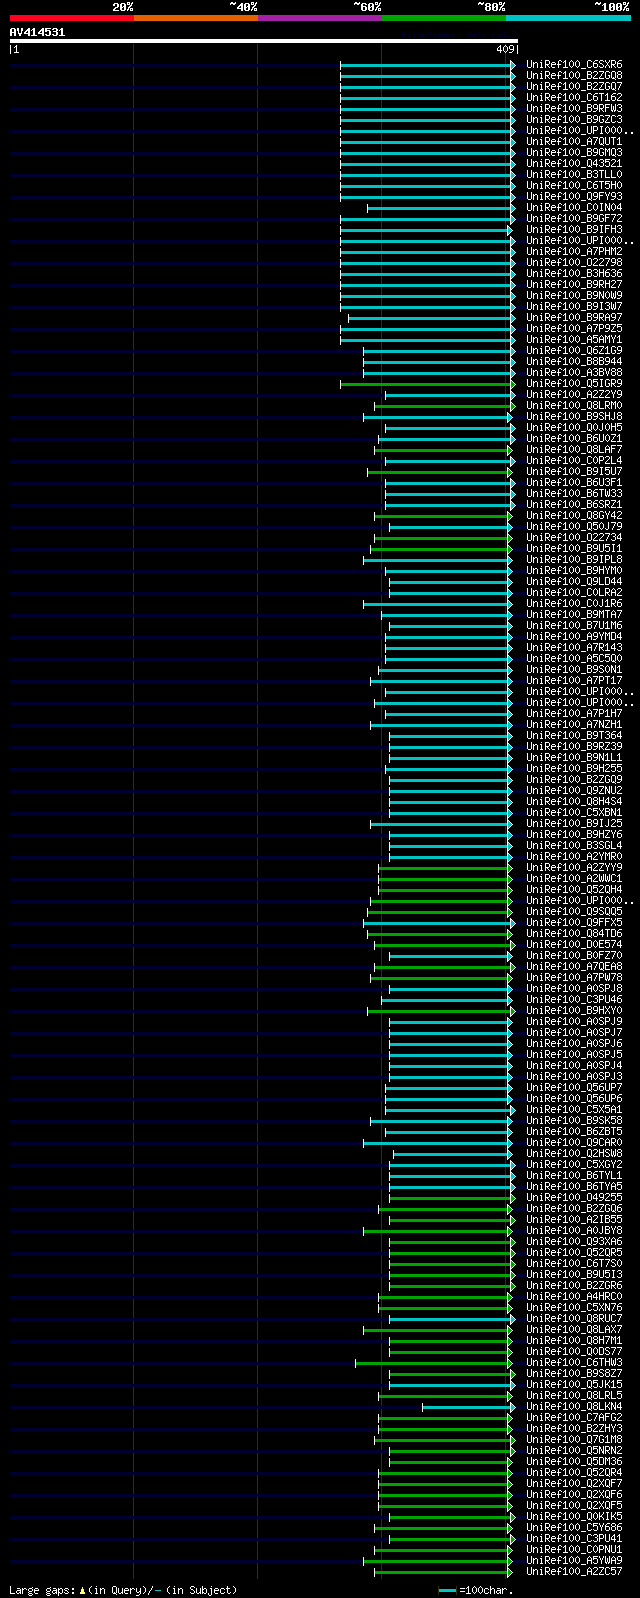Click the red 20% identity legend segment
The width and height of the screenshot is (640, 1598).
click(x=72, y=18)
